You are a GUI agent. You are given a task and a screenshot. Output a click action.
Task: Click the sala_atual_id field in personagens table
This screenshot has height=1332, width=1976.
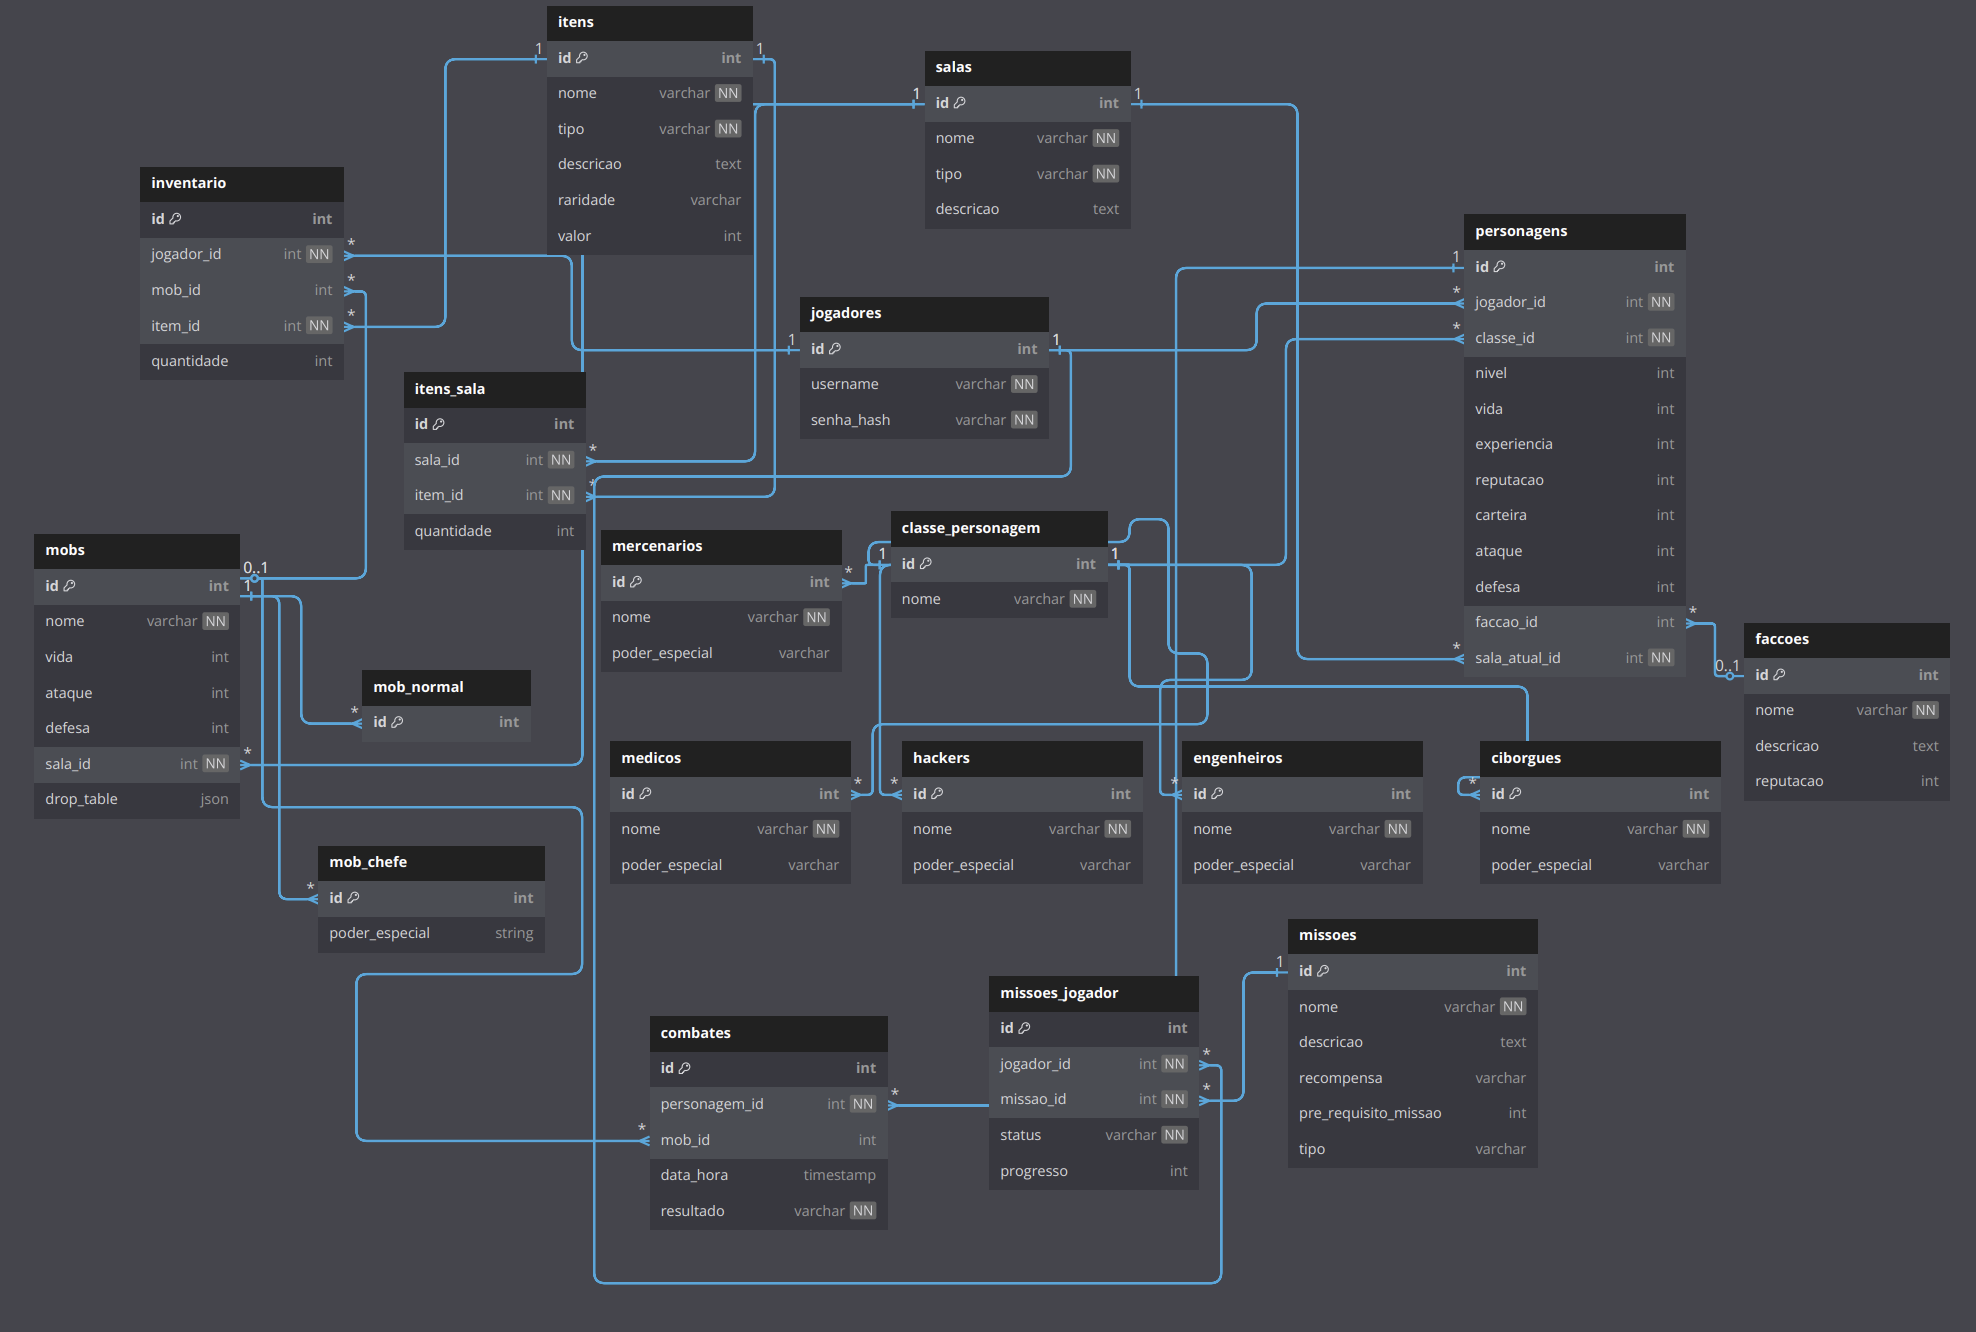coord(1574,658)
